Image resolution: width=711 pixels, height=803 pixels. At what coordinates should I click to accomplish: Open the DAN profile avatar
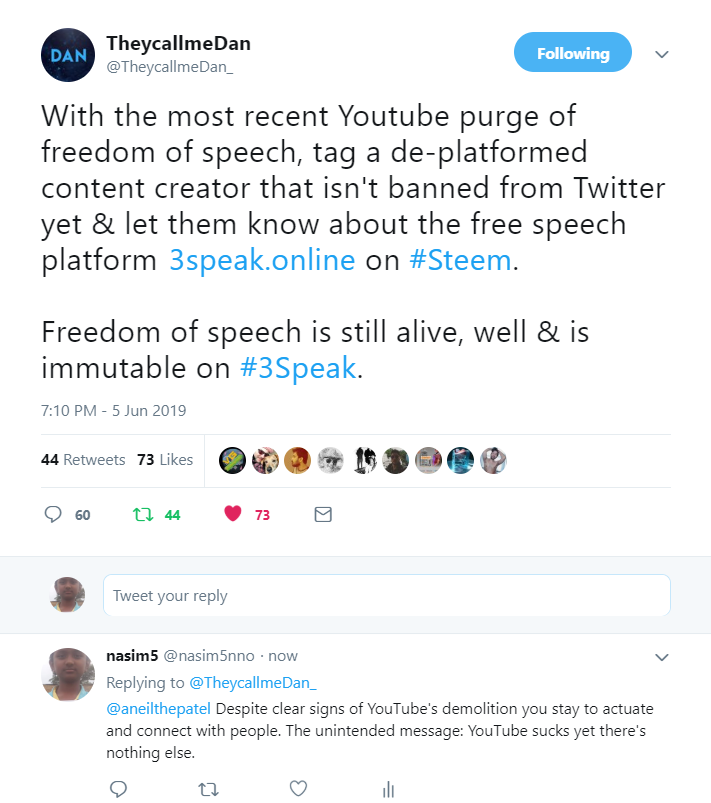68,54
